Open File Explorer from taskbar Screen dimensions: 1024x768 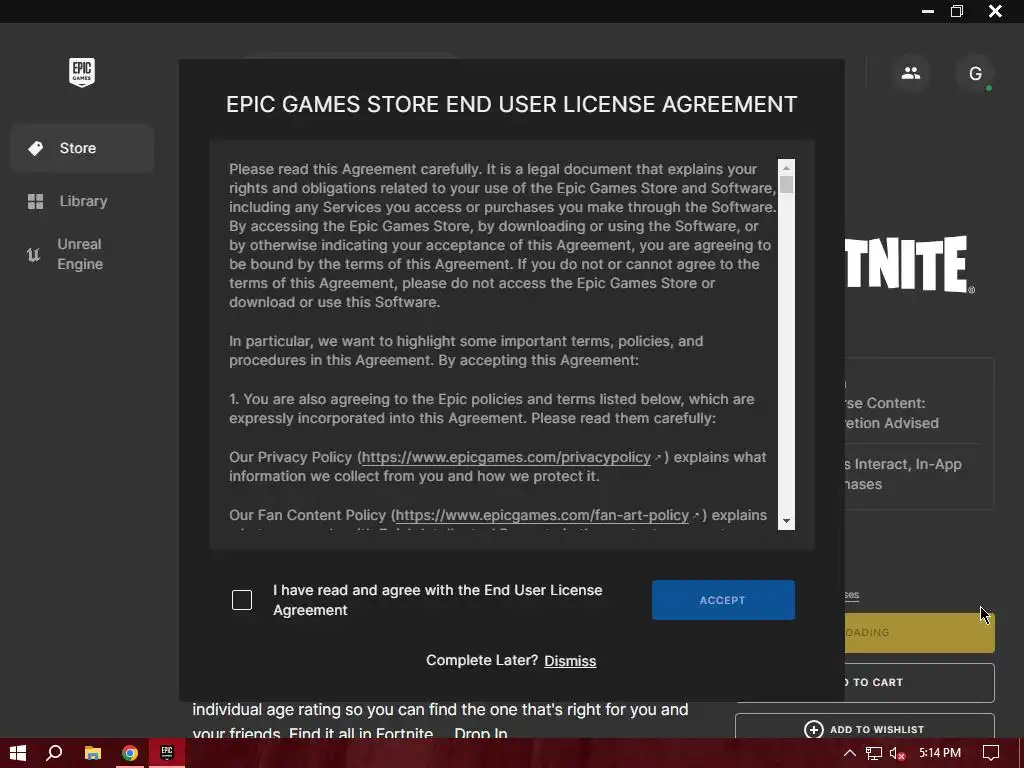pyautogui.click(x=93, y=753)
